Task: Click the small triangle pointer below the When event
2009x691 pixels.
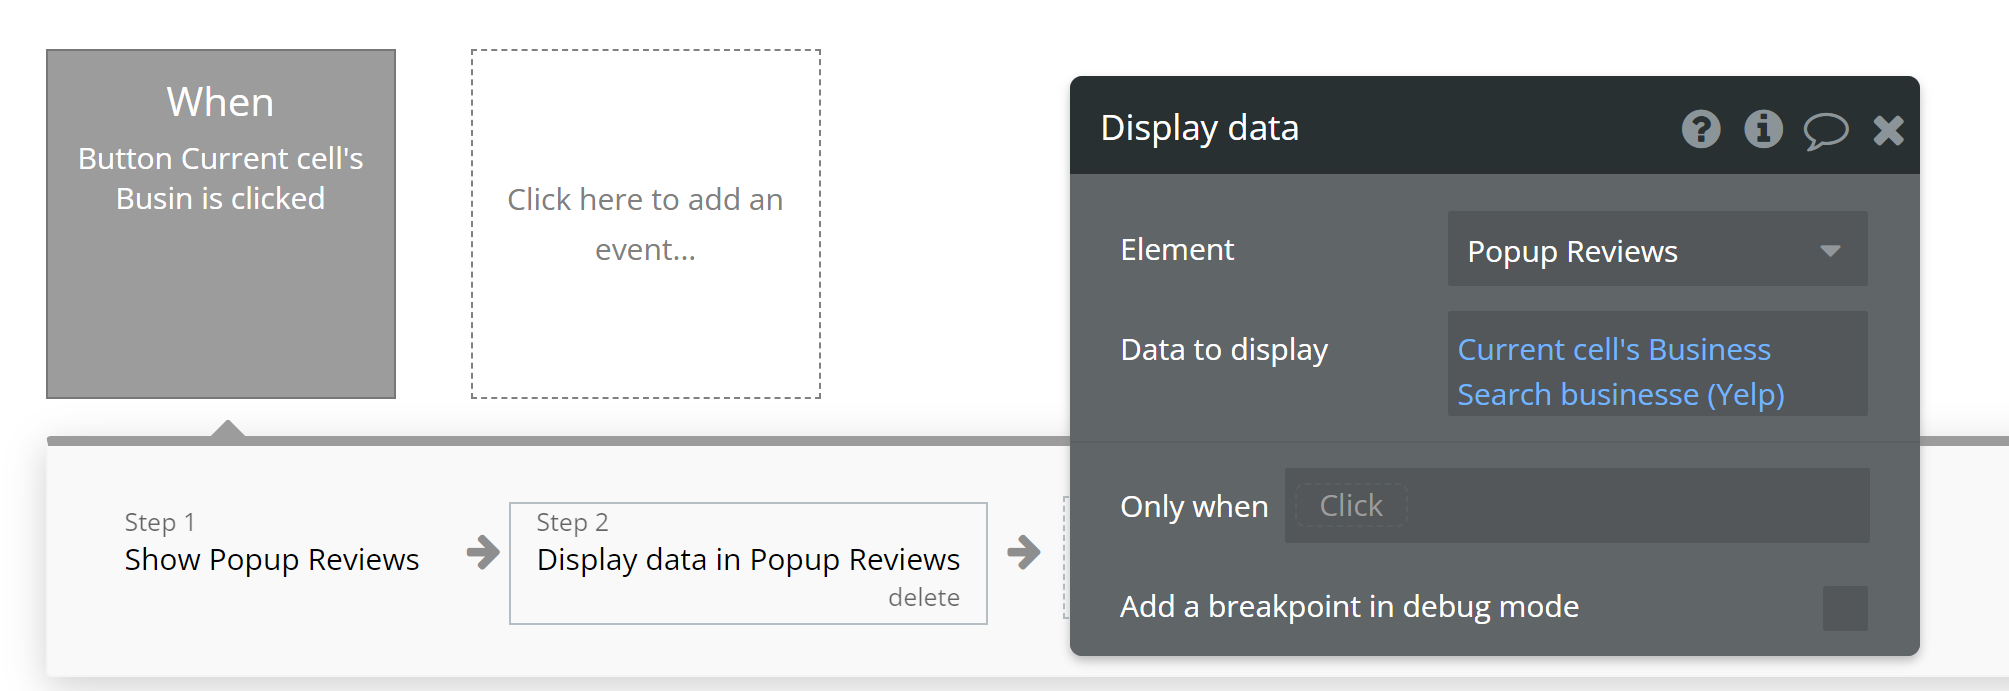Action: pos(228,429)
